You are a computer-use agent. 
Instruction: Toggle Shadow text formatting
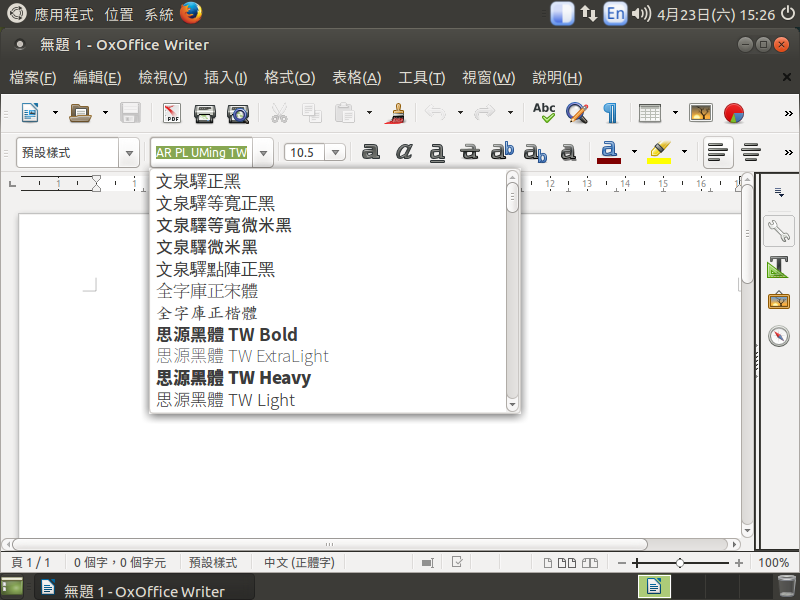click(x=568, y=152)
